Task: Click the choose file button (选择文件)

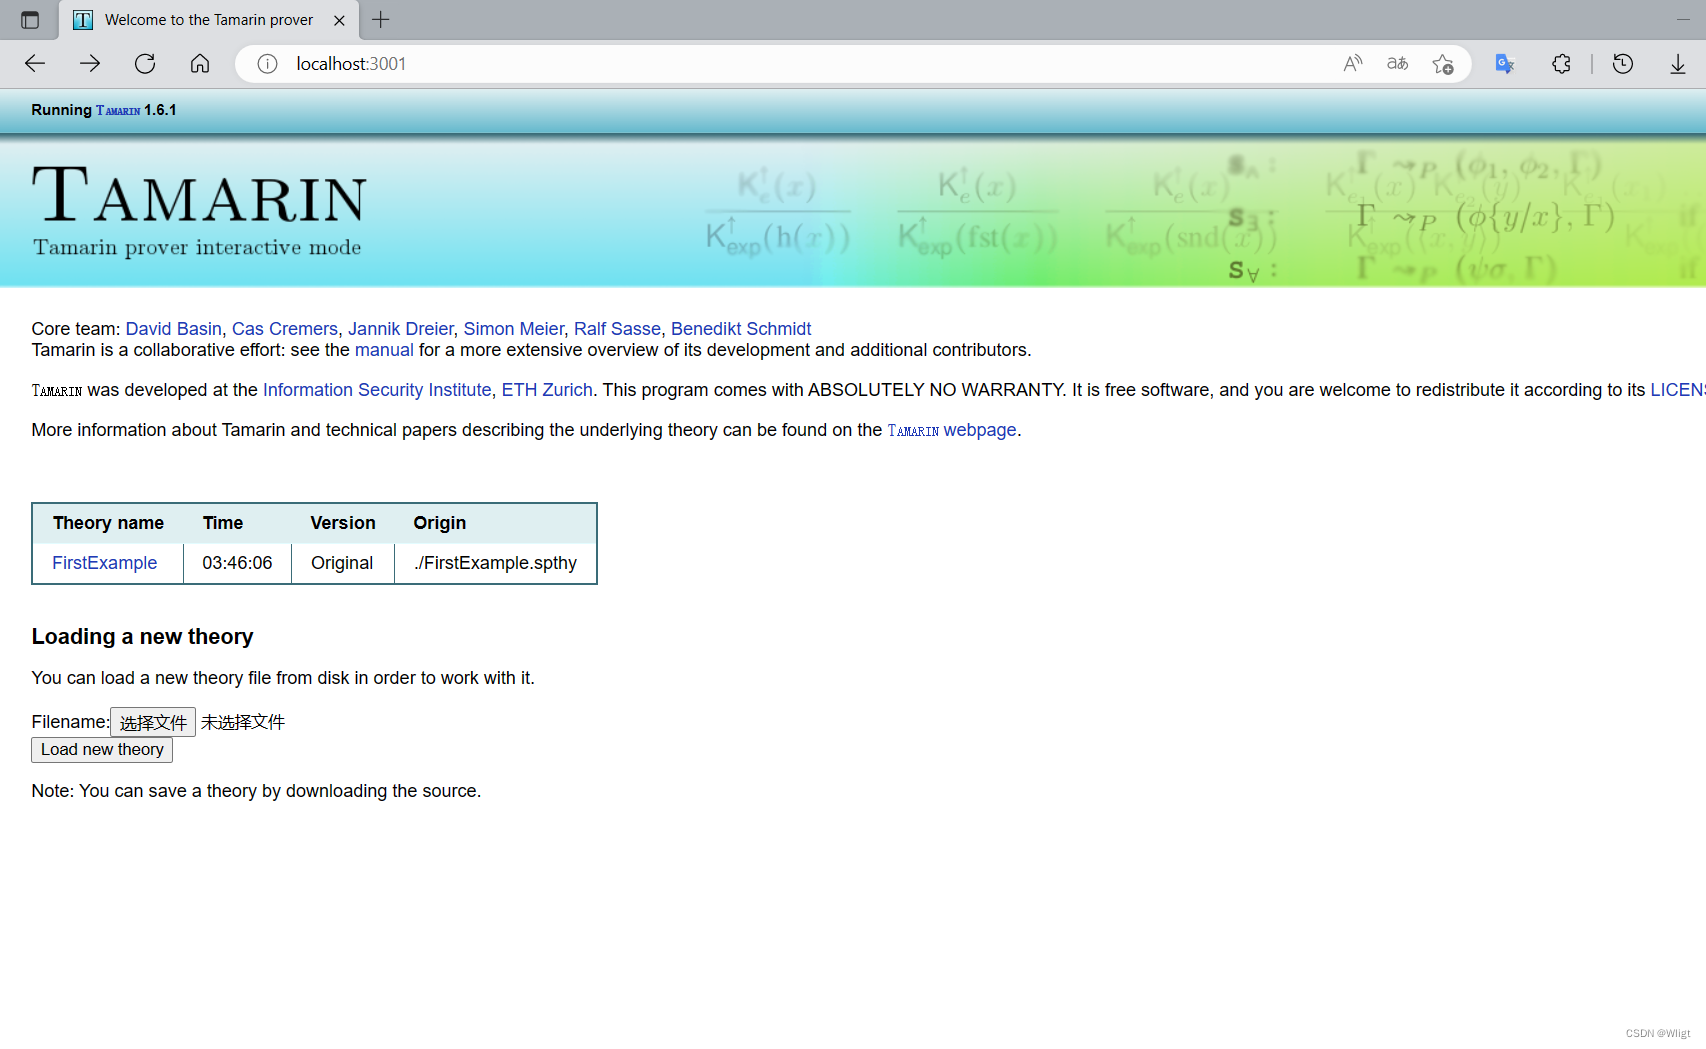Action: [x=153, y=722]
